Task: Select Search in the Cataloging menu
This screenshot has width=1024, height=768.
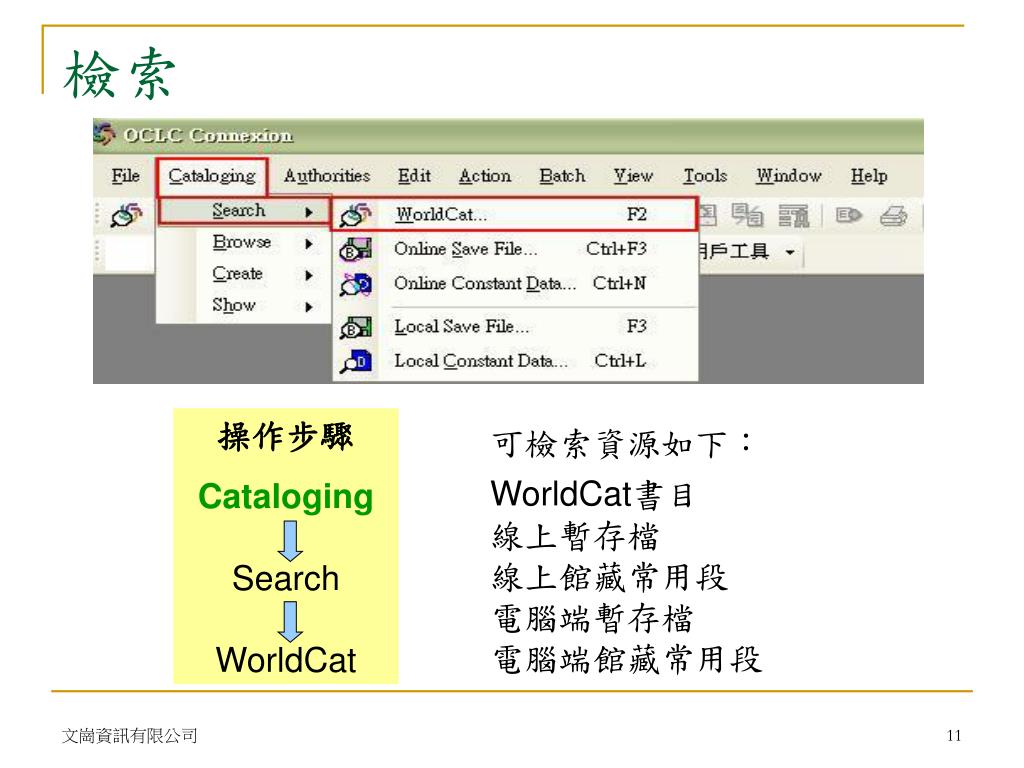Action: [x=244, y=211]
